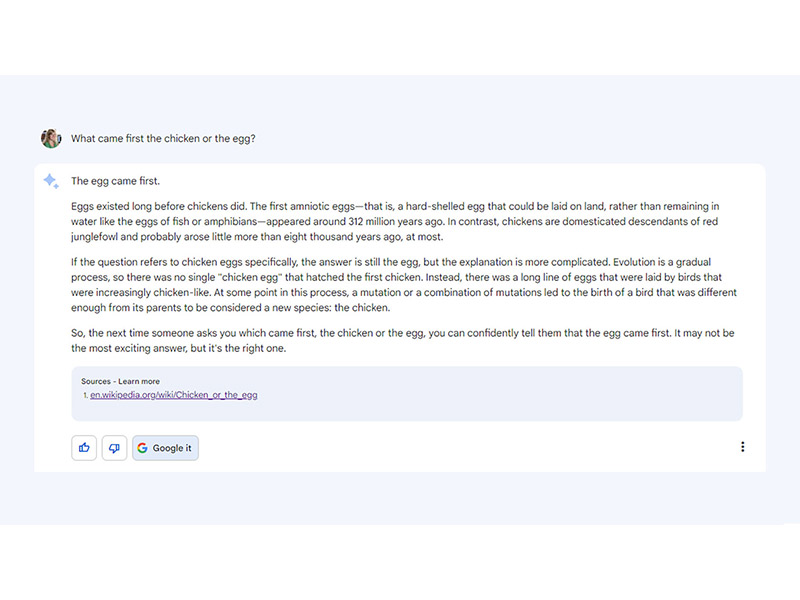800x600 pixels.
Task: Click the word 'junglefowl' in the response
Action: coord(94,237)
